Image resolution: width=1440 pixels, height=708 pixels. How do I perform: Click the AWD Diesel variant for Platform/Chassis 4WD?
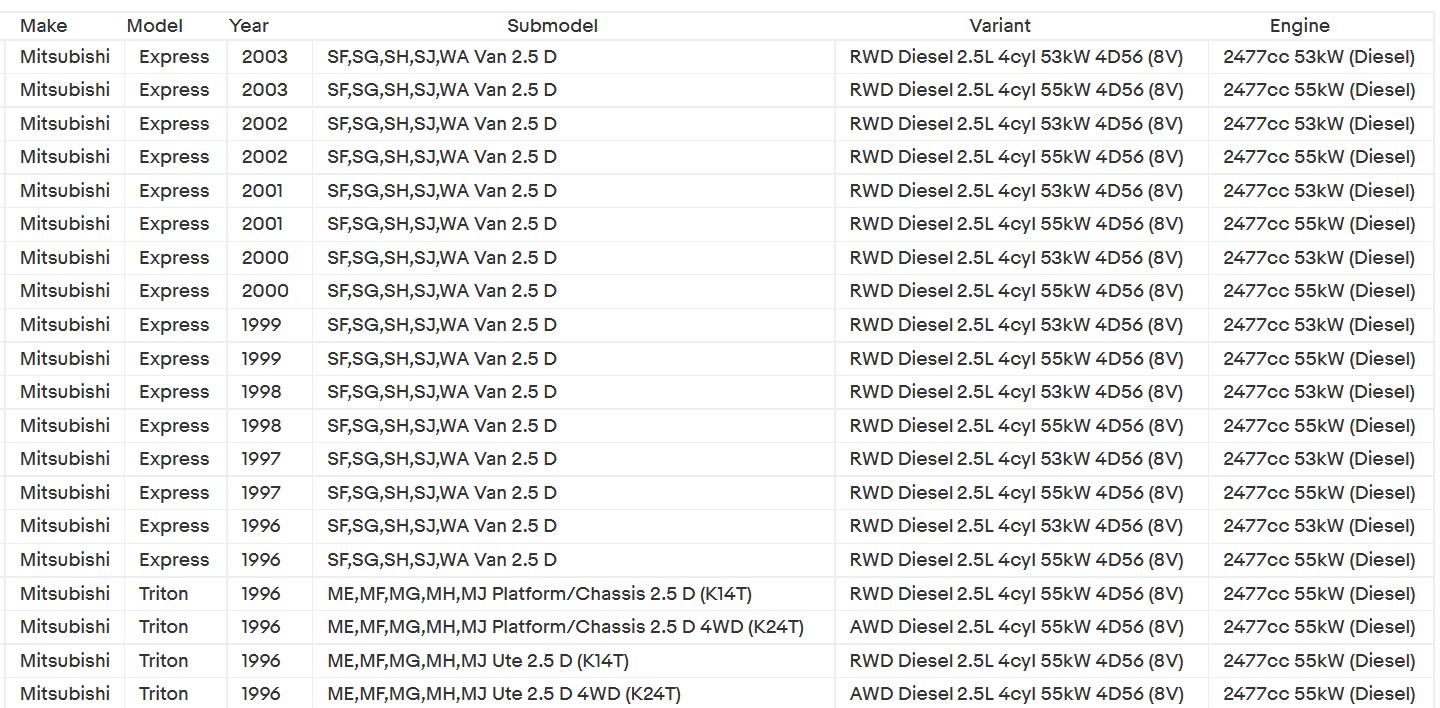[x=1016, y=627]
